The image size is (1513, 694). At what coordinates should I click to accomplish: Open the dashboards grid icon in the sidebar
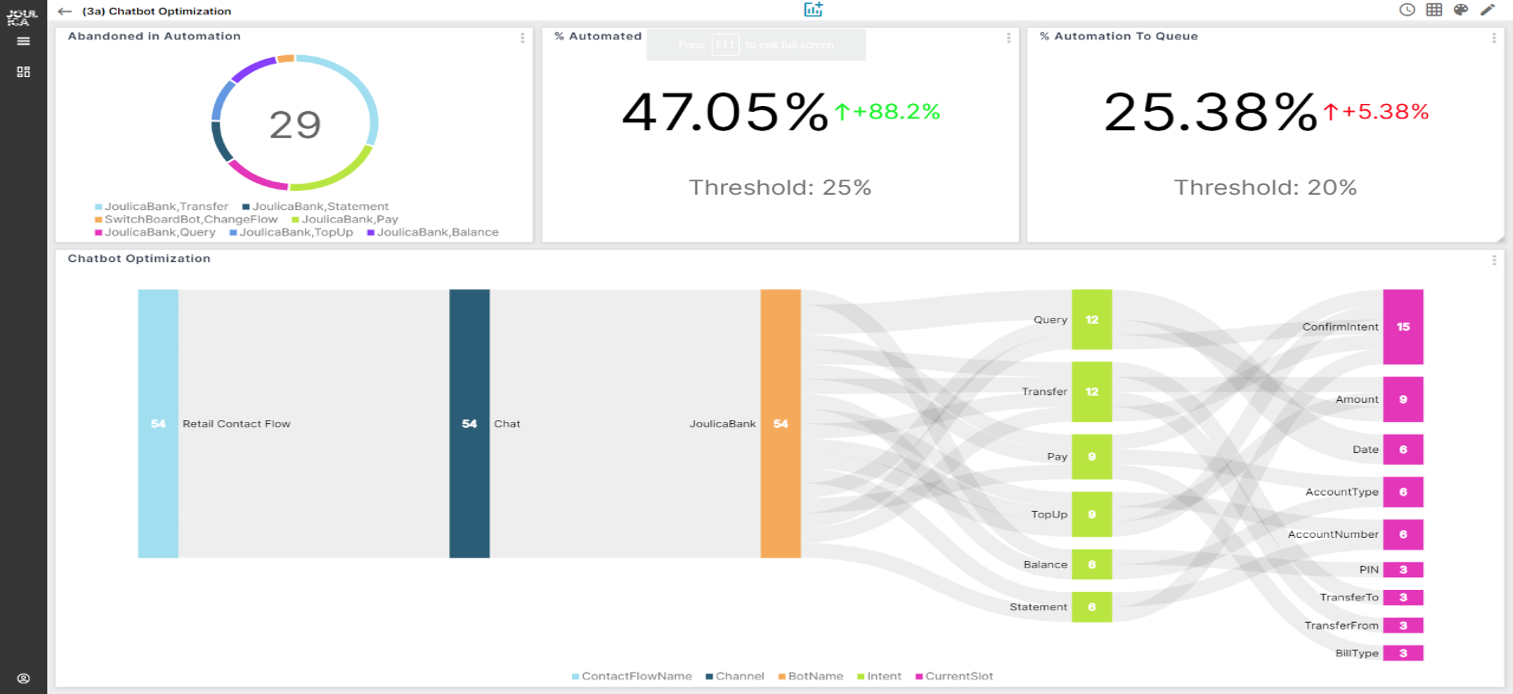23,72
